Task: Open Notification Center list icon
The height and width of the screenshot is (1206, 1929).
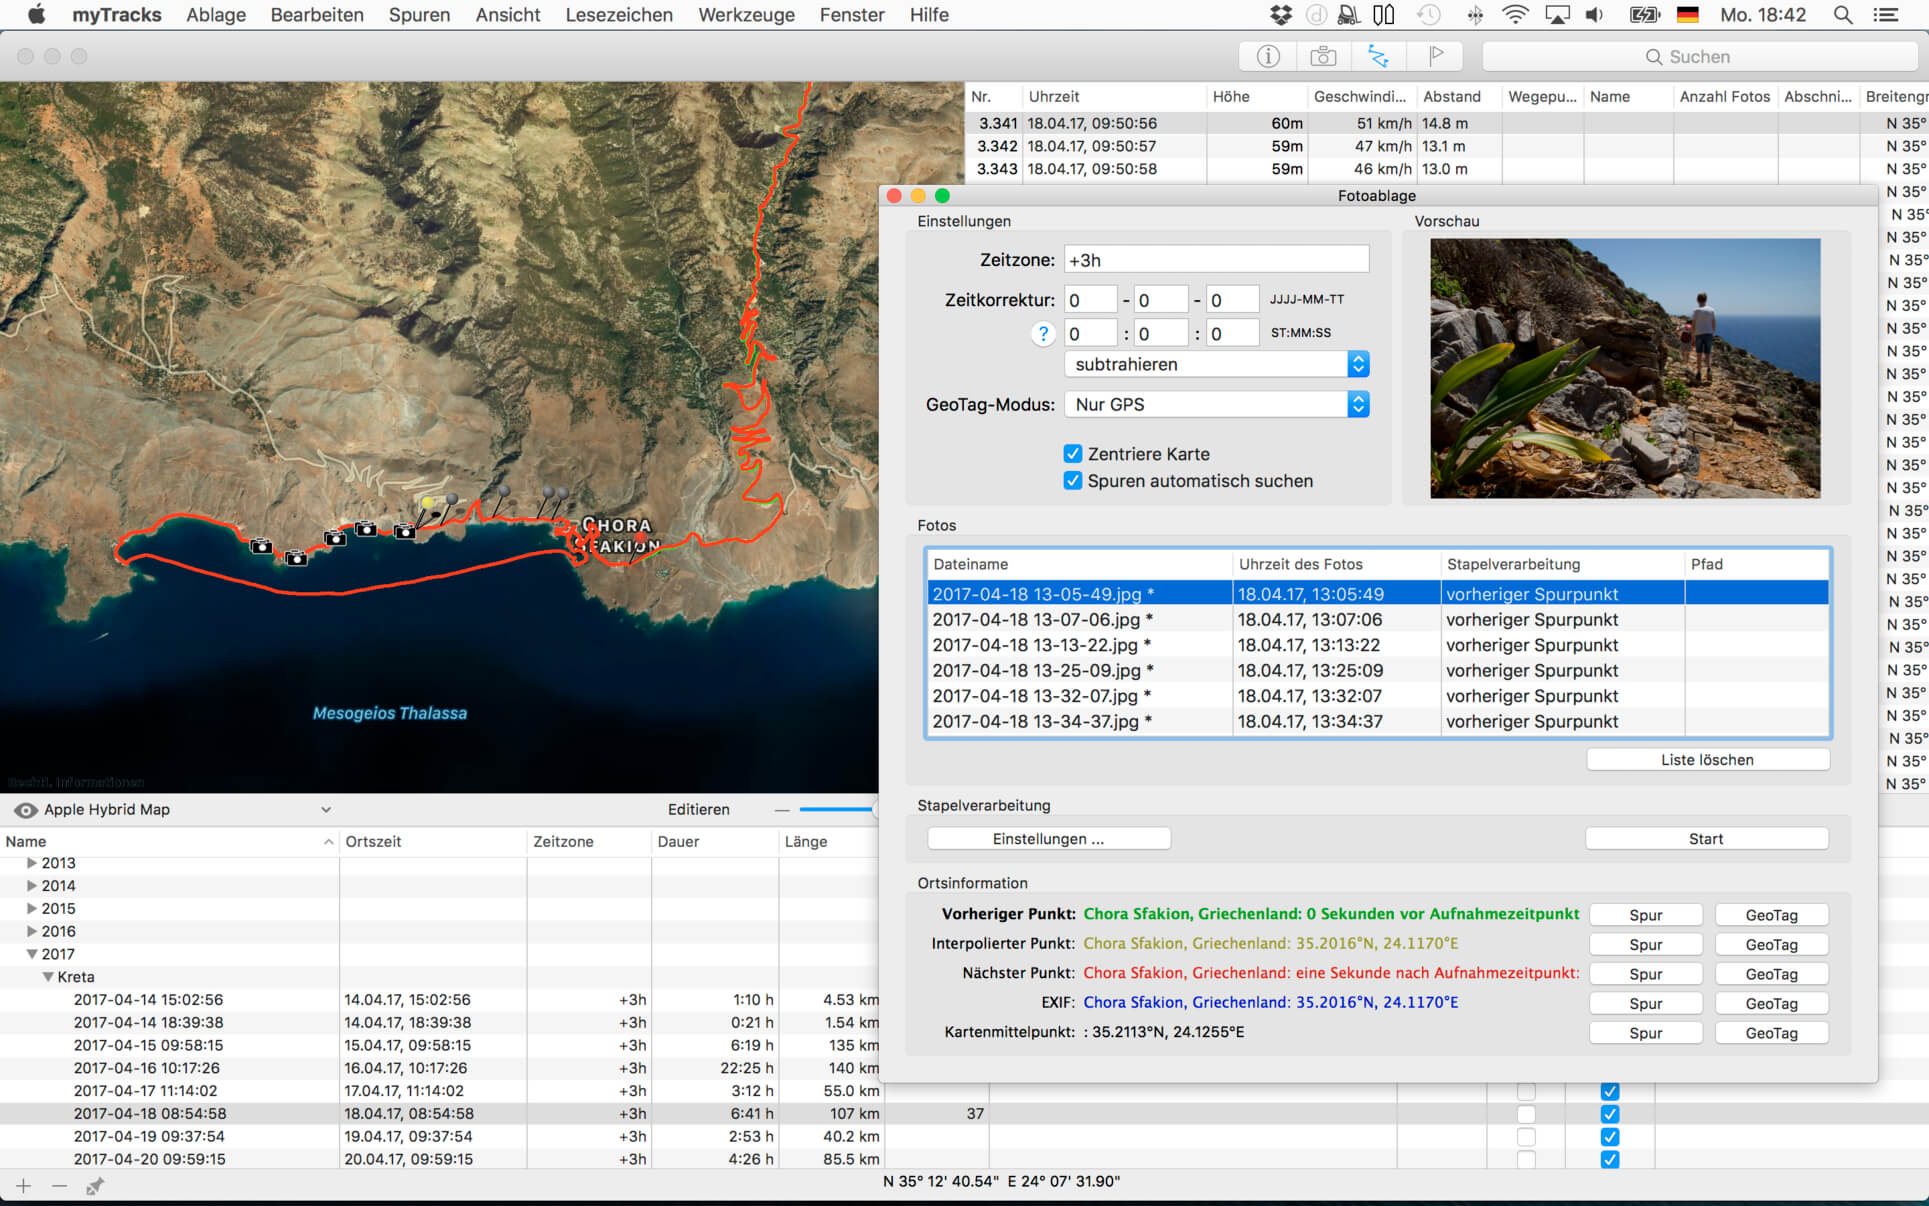Action: tap(1886, 15)
